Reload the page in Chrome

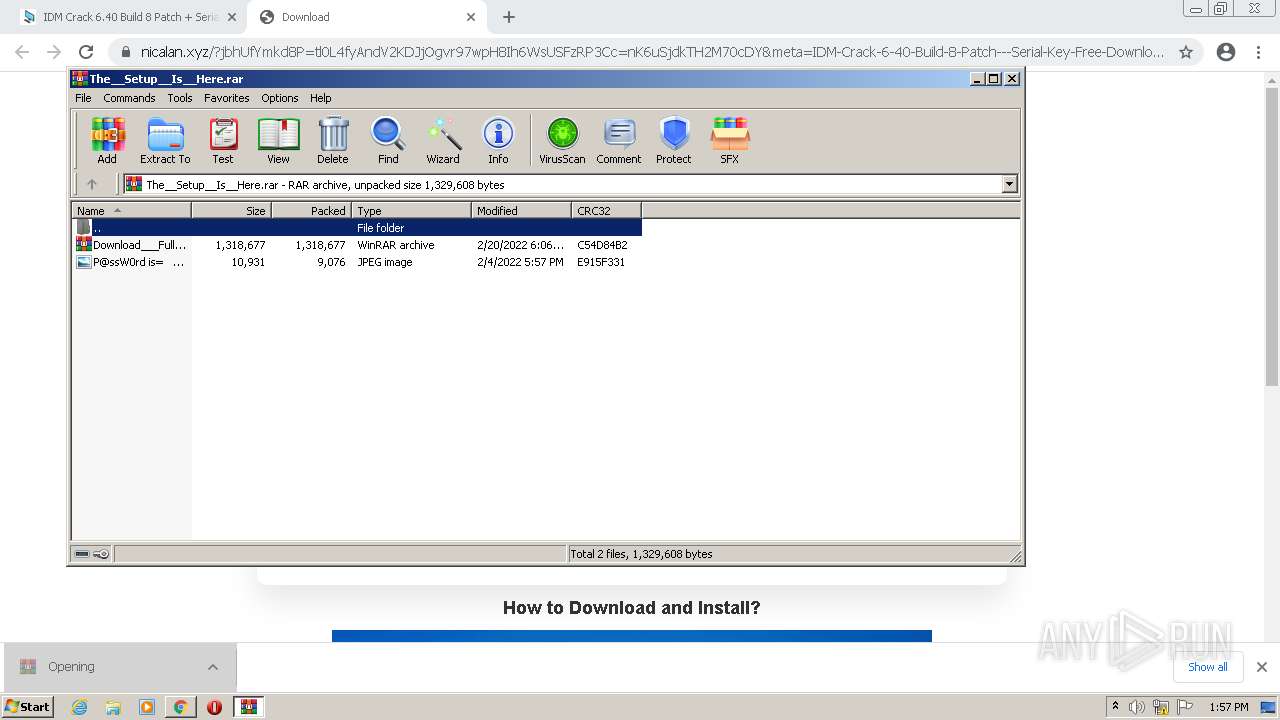coord(86,52)
